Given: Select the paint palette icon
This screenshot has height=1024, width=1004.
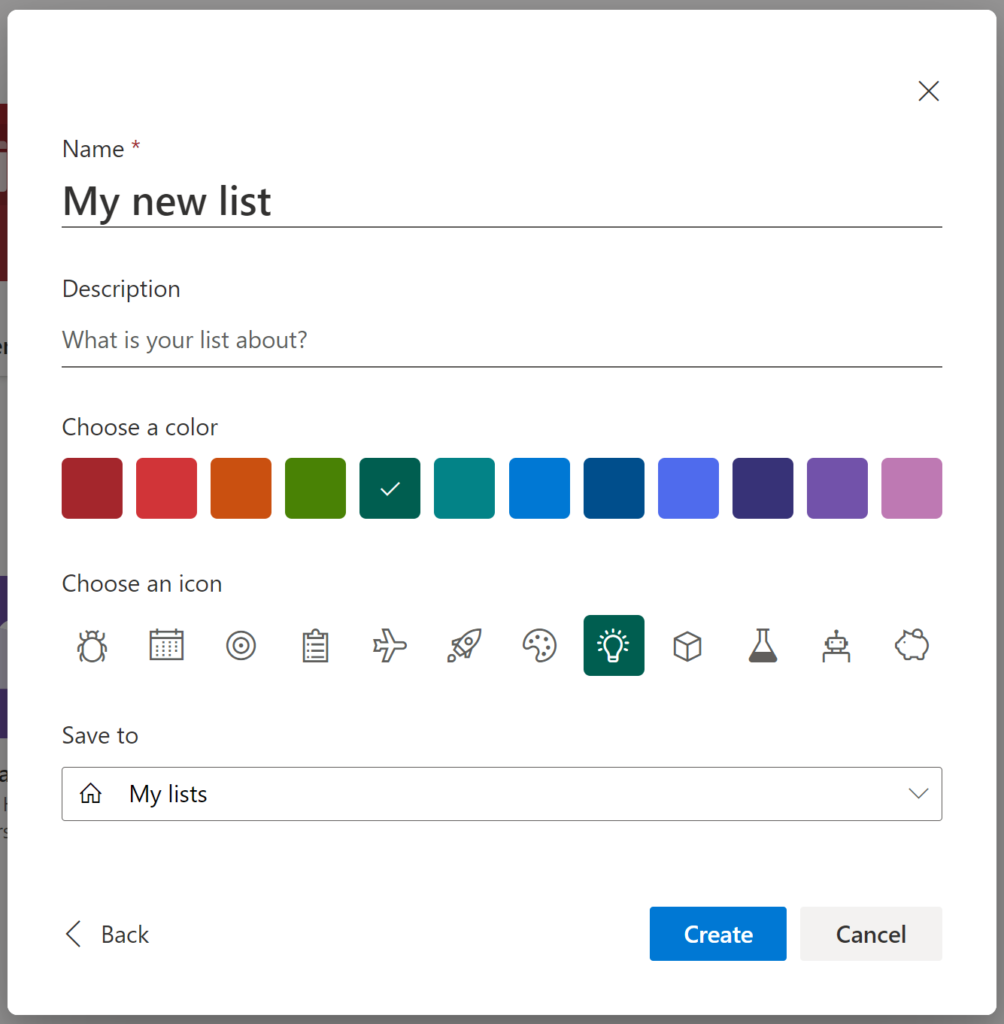Looking at the screenshot, I should tap(539, 645).
